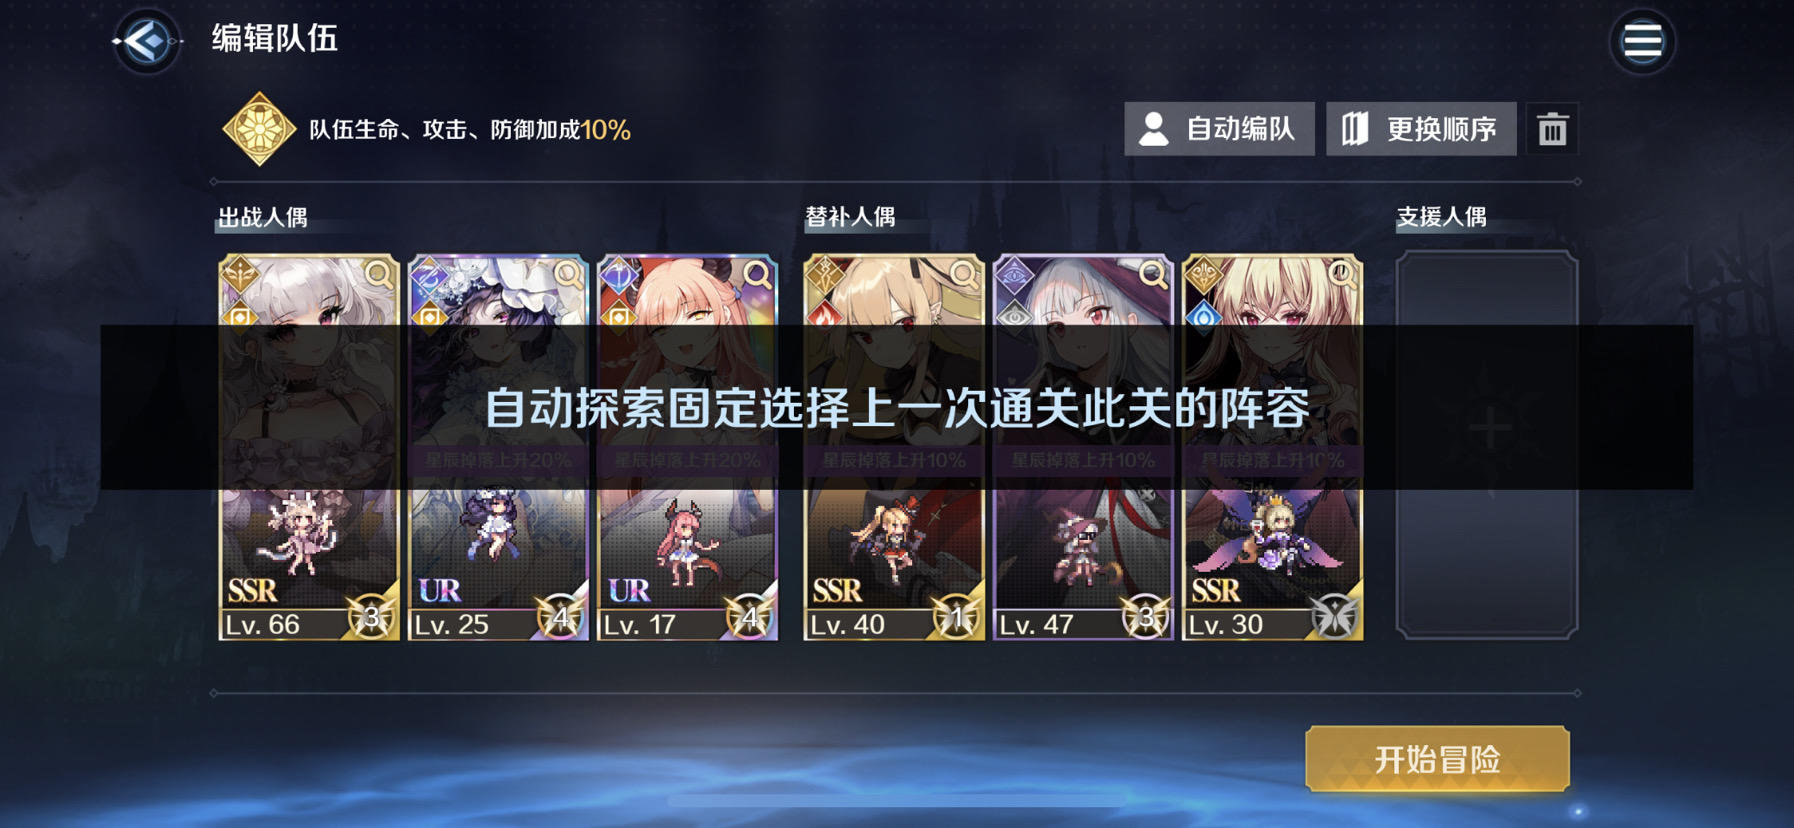Select the Lv. 25 UR doll card

pyautogui.click(x=498, y=447)
